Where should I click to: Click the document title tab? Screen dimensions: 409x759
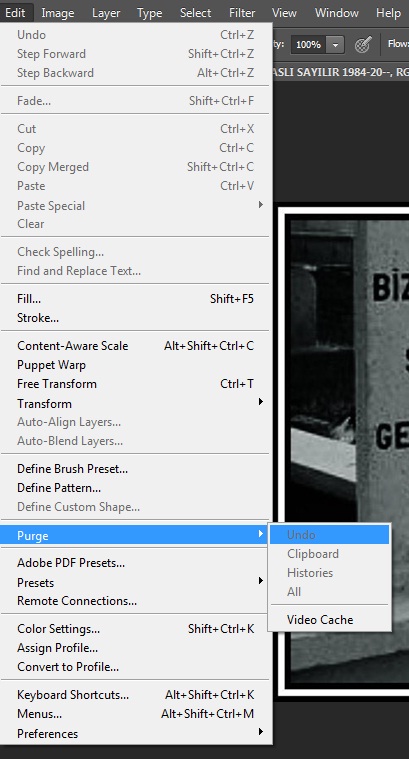click(341, 72)
